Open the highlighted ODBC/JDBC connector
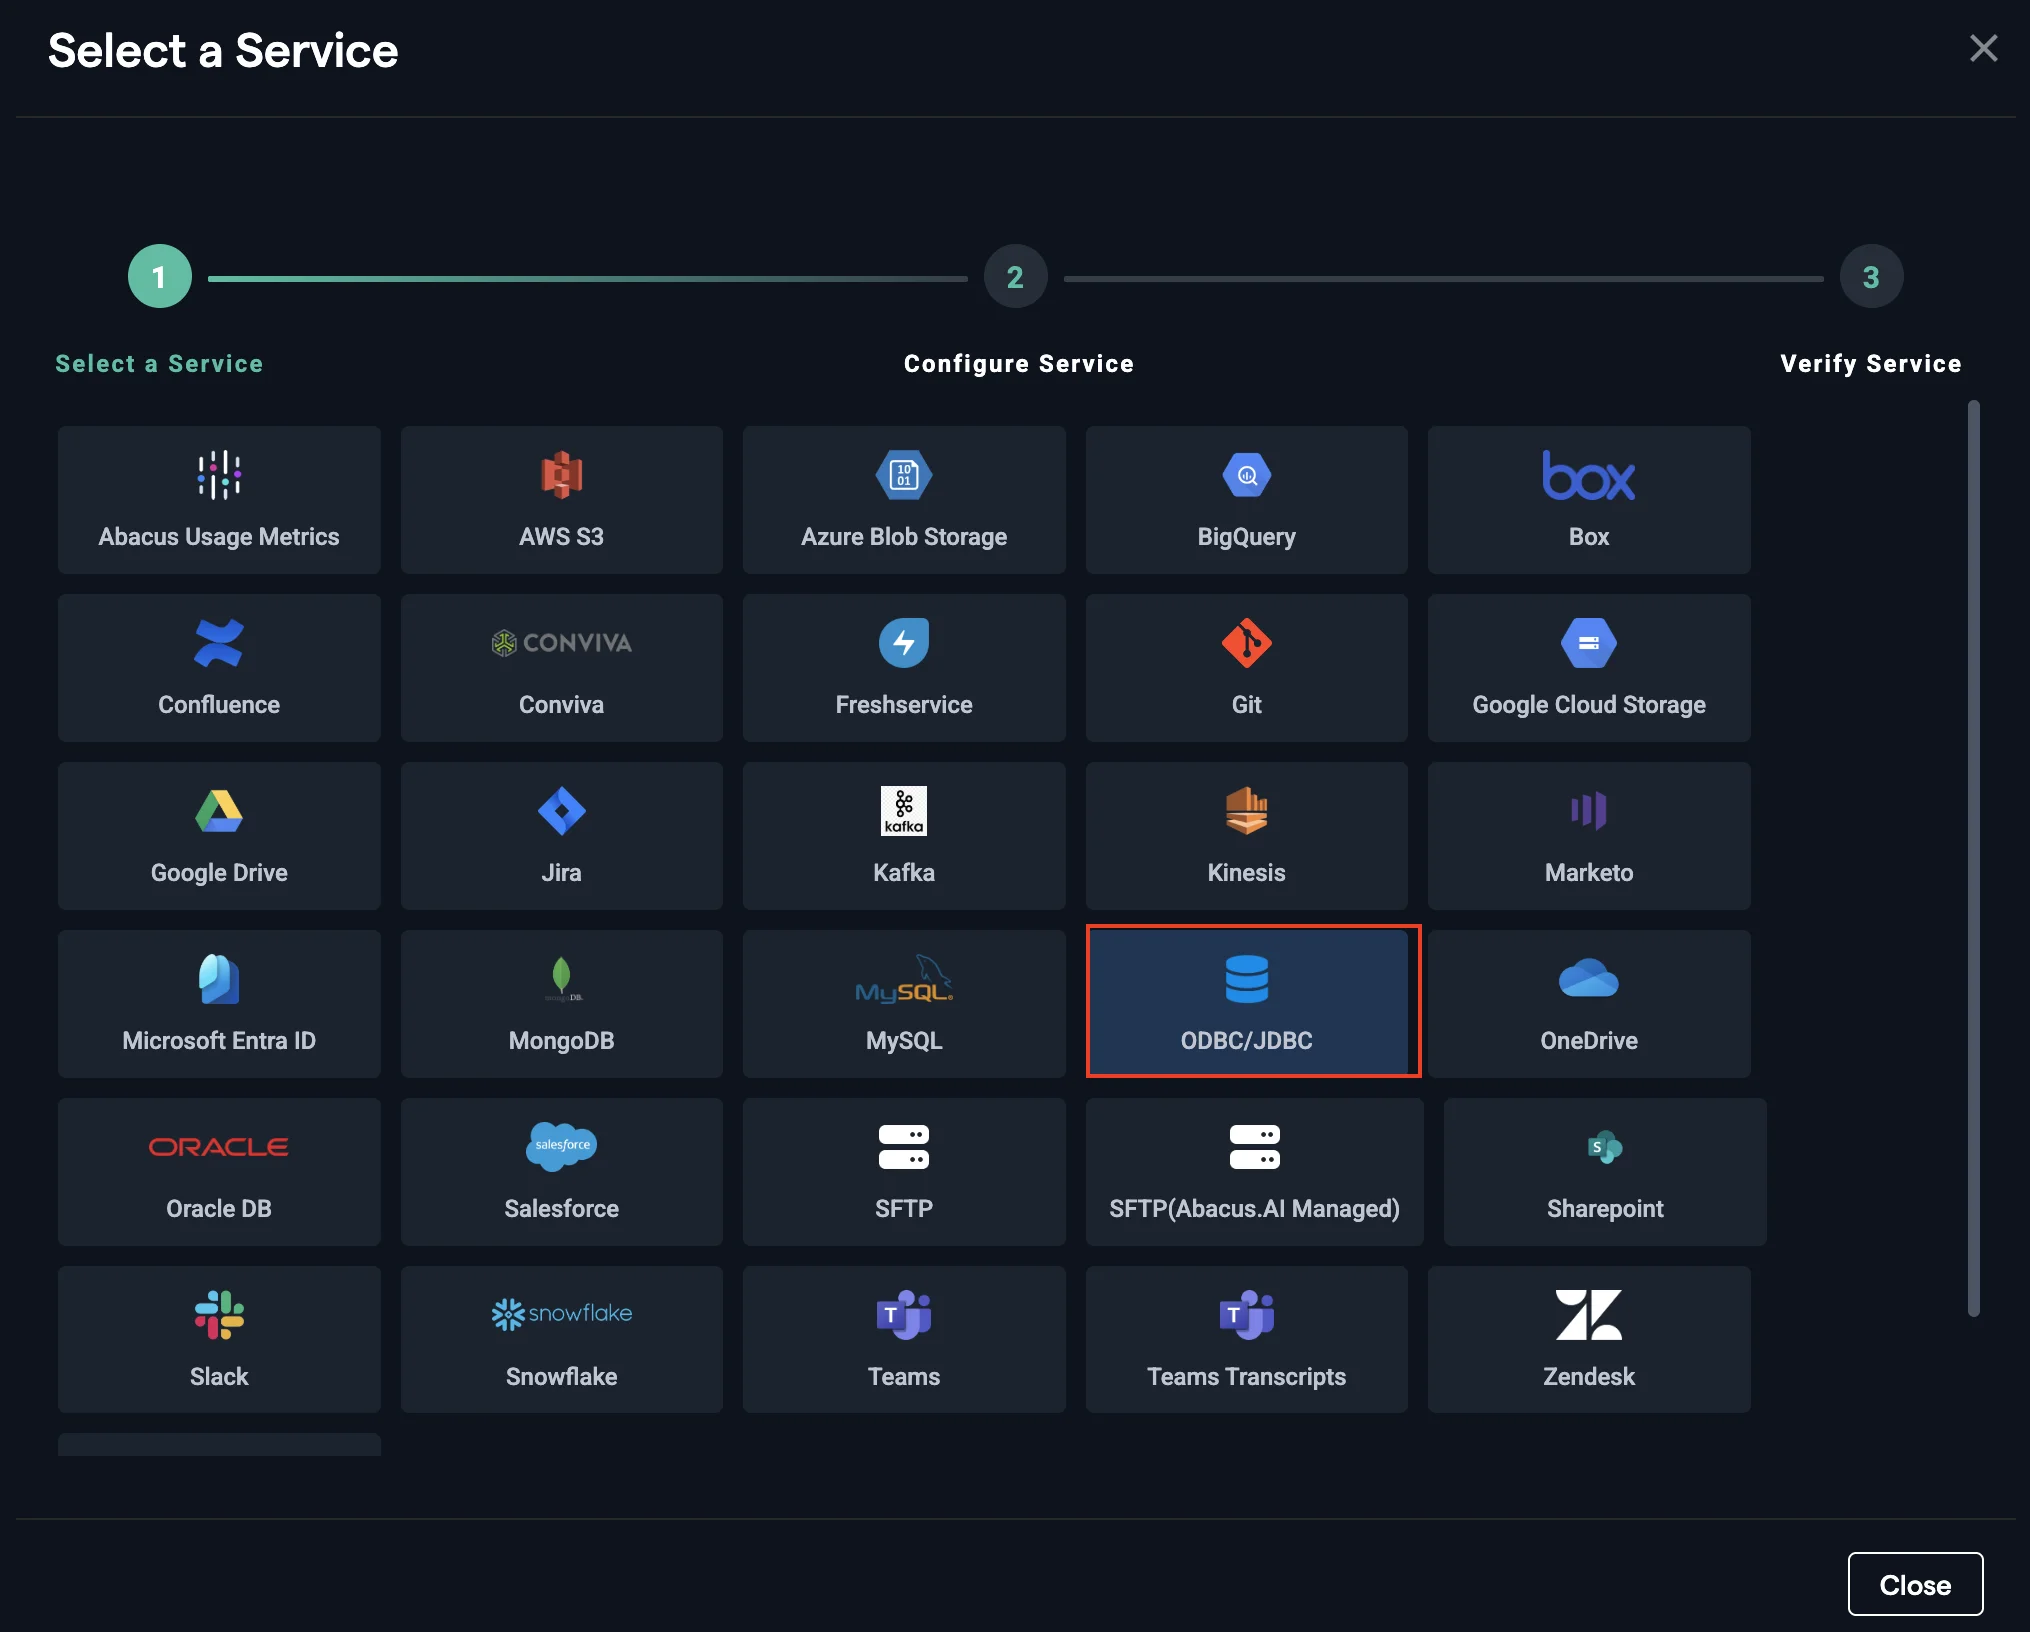 (x=1252, y=1002)
